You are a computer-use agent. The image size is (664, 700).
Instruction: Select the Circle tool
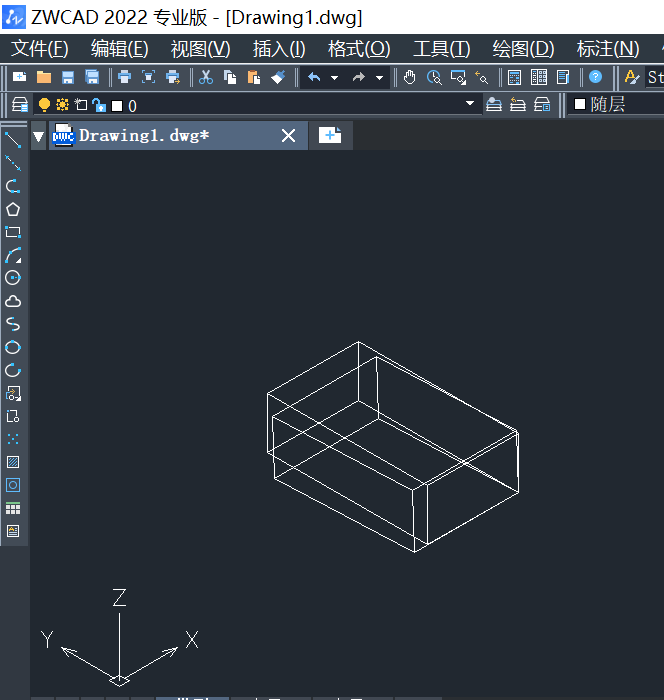point(13,278)
